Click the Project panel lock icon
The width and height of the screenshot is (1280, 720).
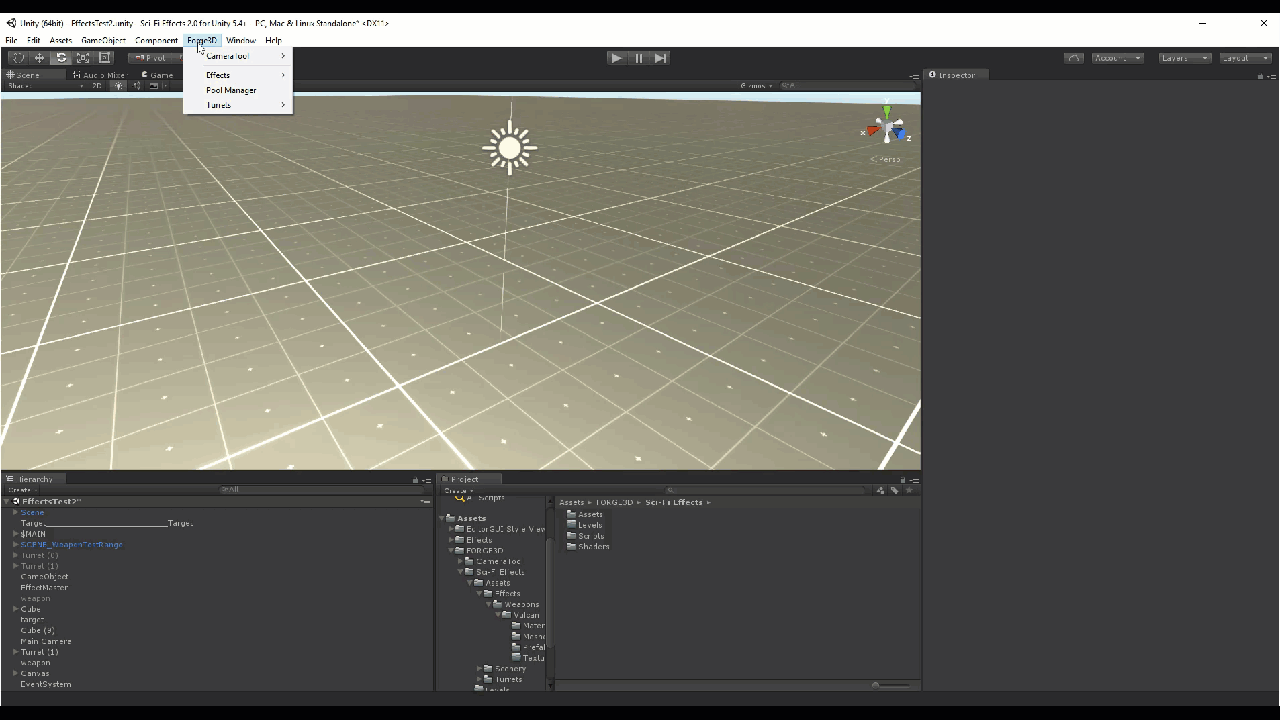click(x=902, y=480)
